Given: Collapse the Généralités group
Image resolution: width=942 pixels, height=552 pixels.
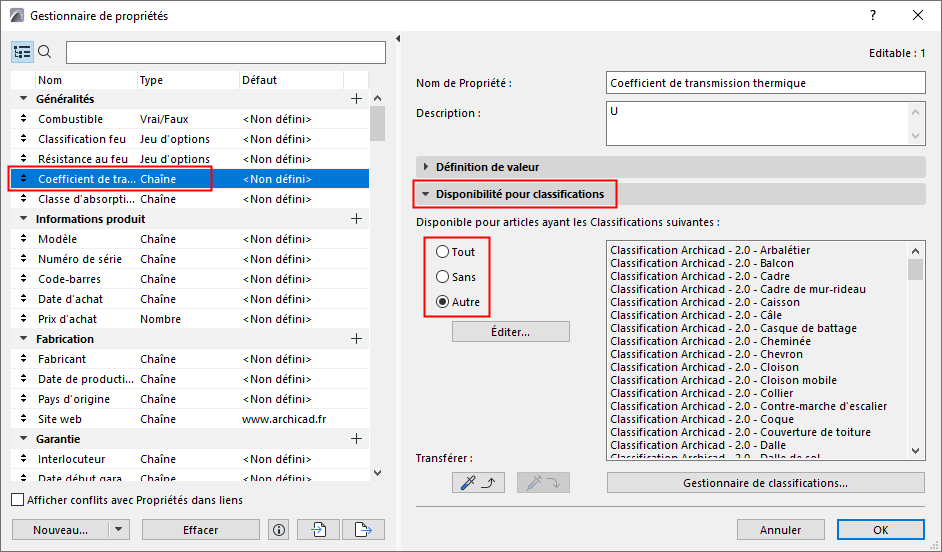Looking at the screenshot, I should coord(24,99).
